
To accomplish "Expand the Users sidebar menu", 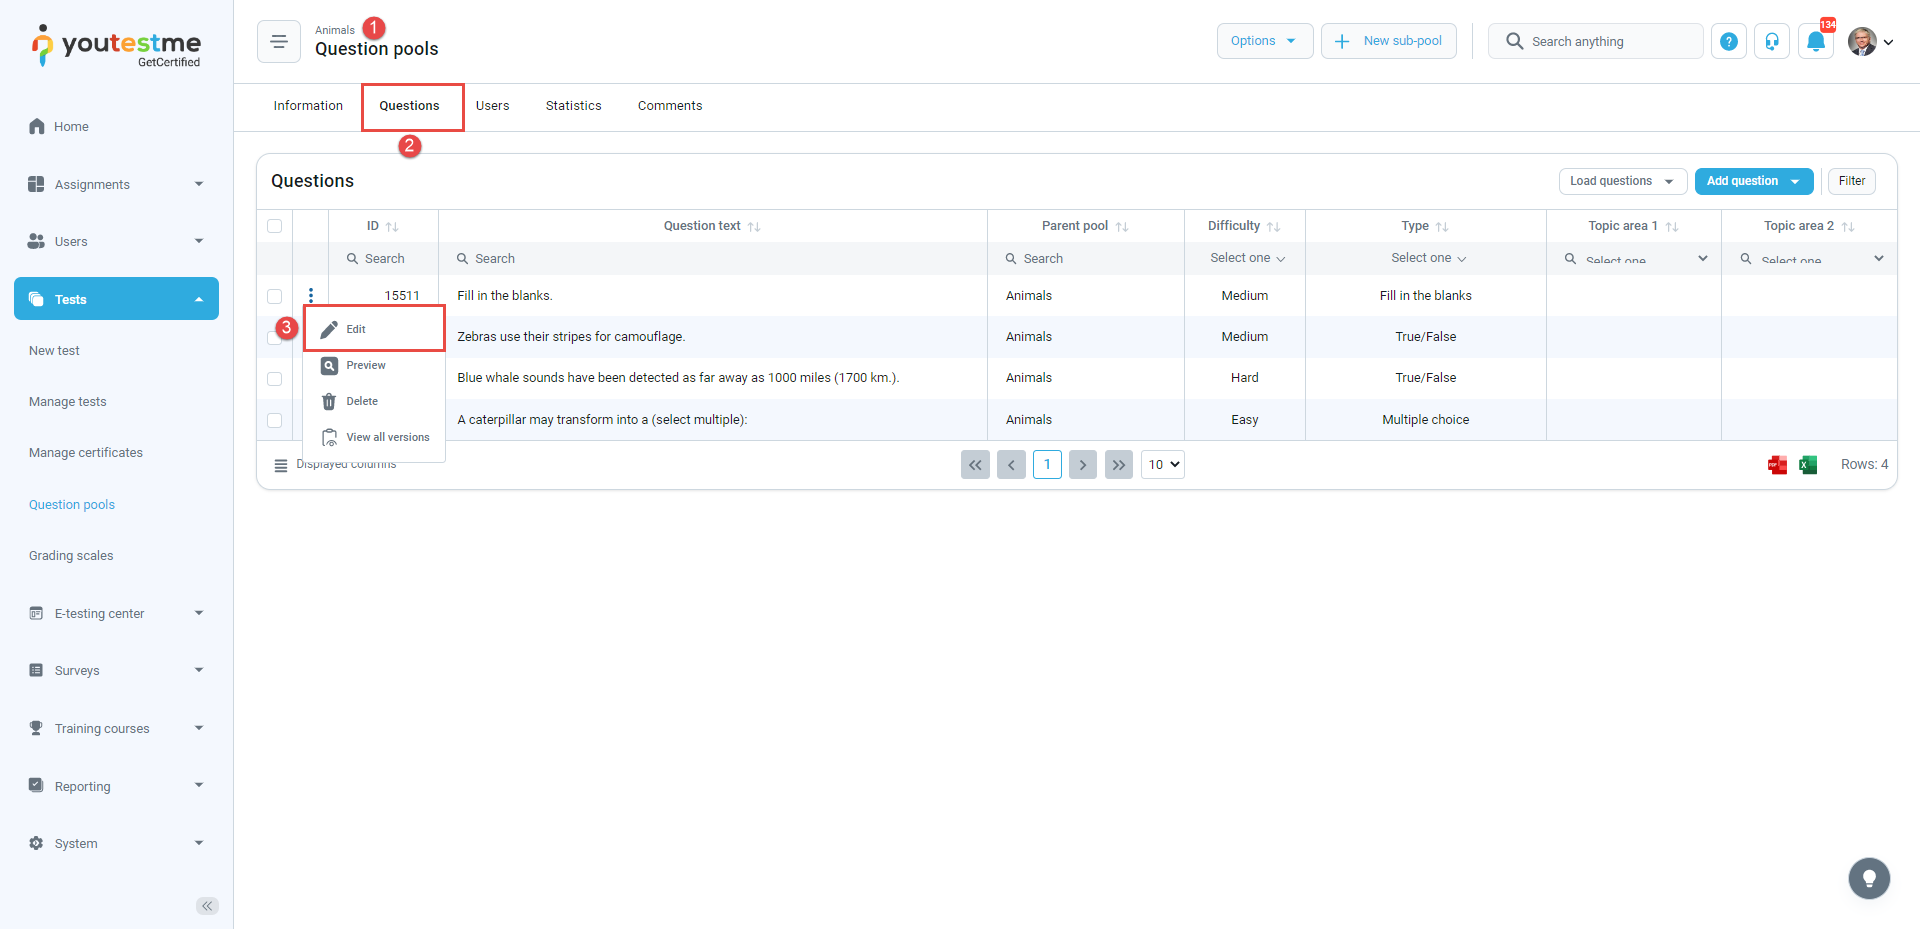I will coord(116,241).
